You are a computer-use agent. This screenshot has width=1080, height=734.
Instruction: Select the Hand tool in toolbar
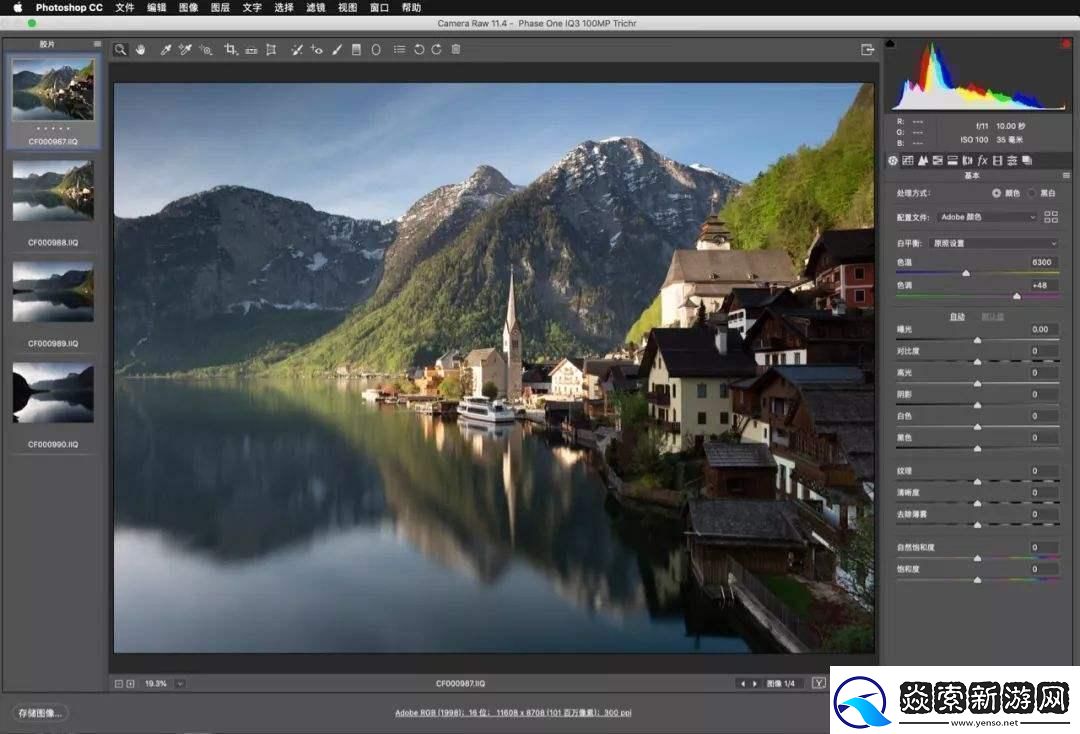tap(140, 49)
